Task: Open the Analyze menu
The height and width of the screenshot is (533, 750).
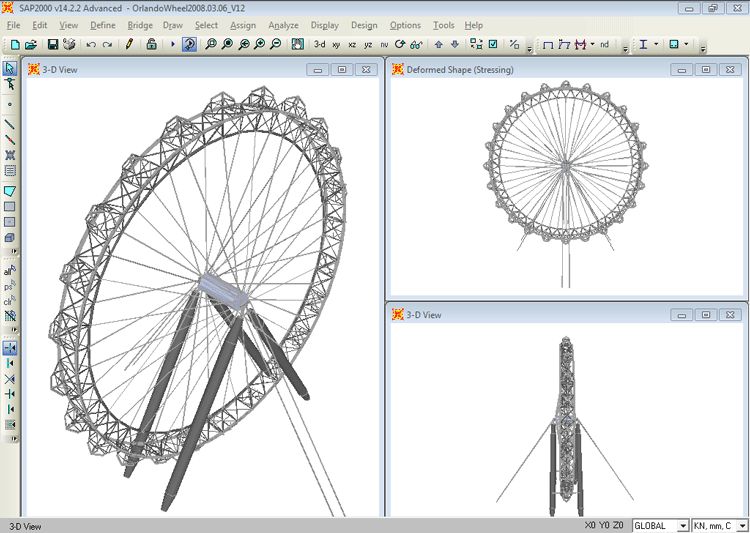Action: (x=283, y=25)
